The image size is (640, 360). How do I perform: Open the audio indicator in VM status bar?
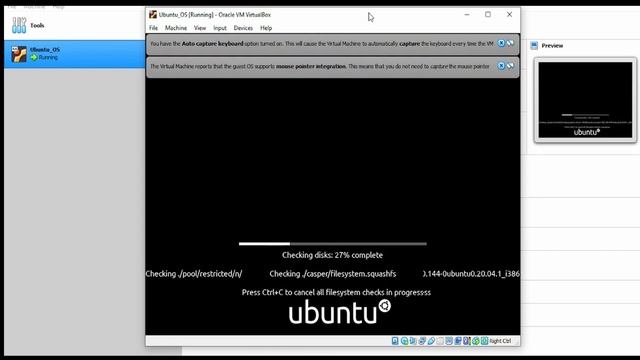point(413,341)
